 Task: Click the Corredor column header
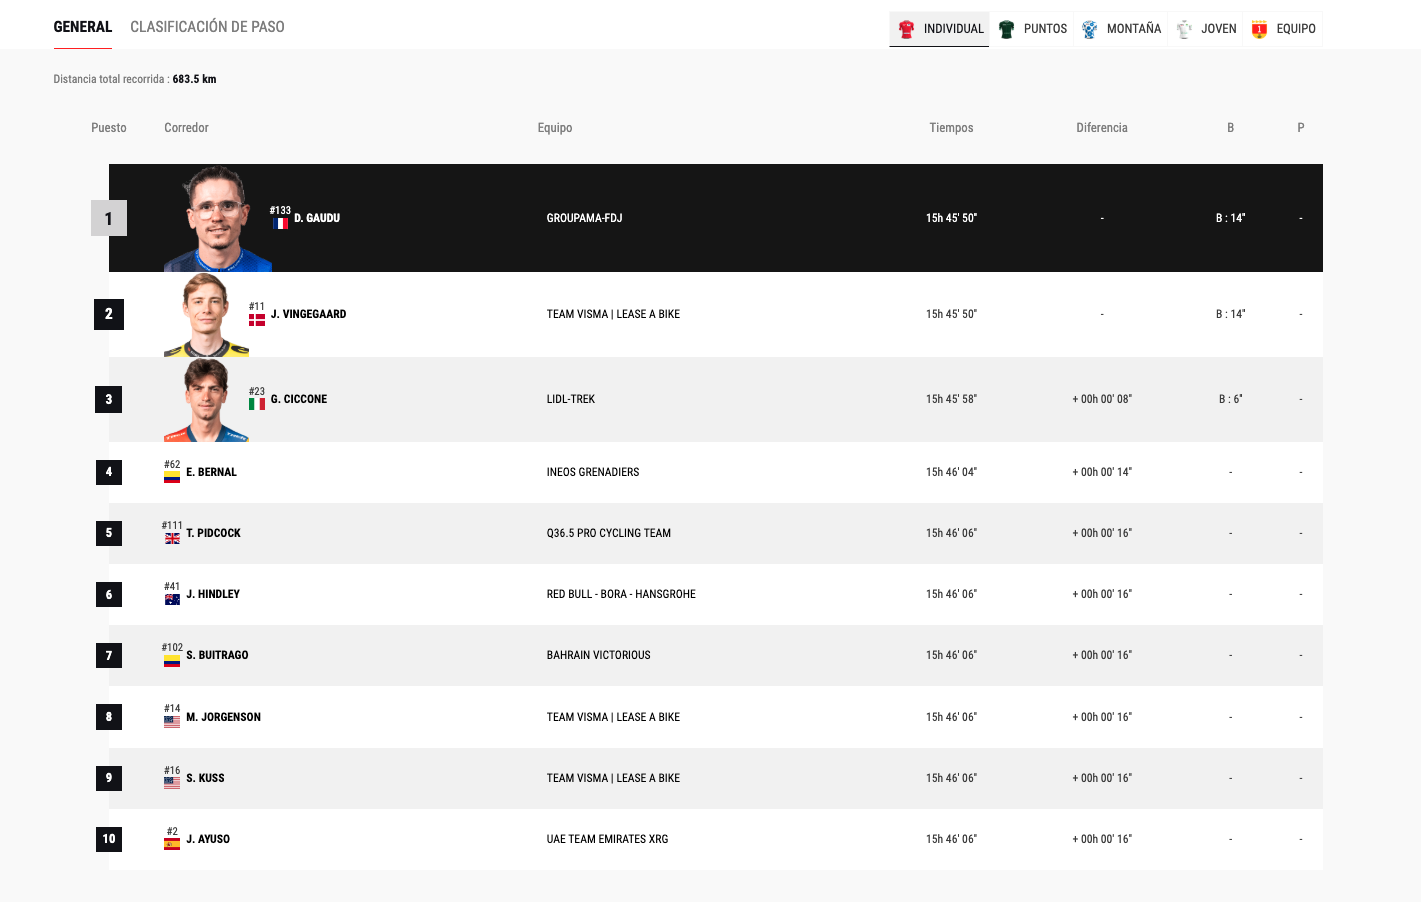(186, 128)
